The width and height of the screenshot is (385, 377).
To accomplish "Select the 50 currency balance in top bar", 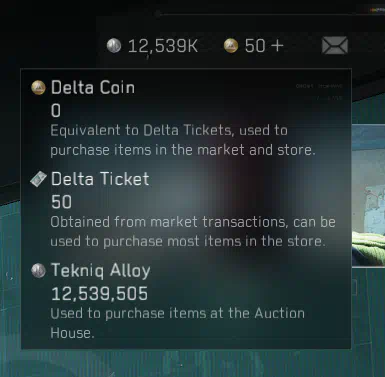I will click(255, 46).
